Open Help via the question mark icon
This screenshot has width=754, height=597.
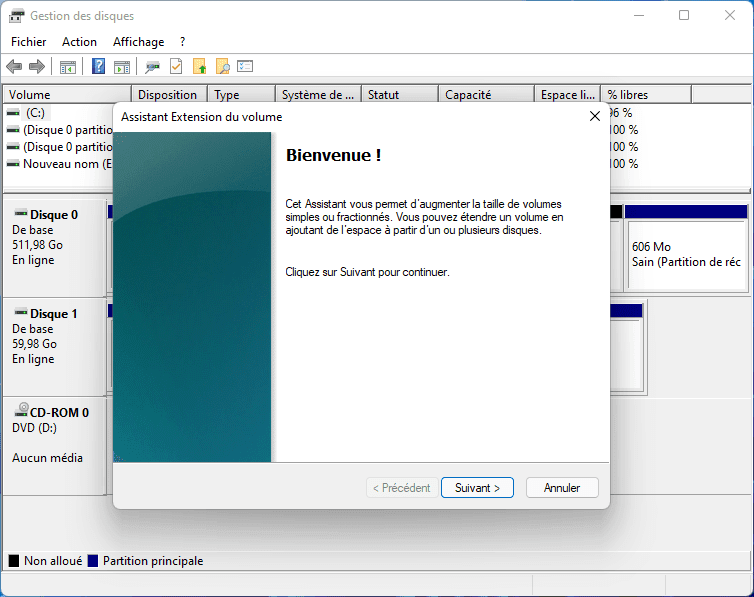(x=99, y=67)
